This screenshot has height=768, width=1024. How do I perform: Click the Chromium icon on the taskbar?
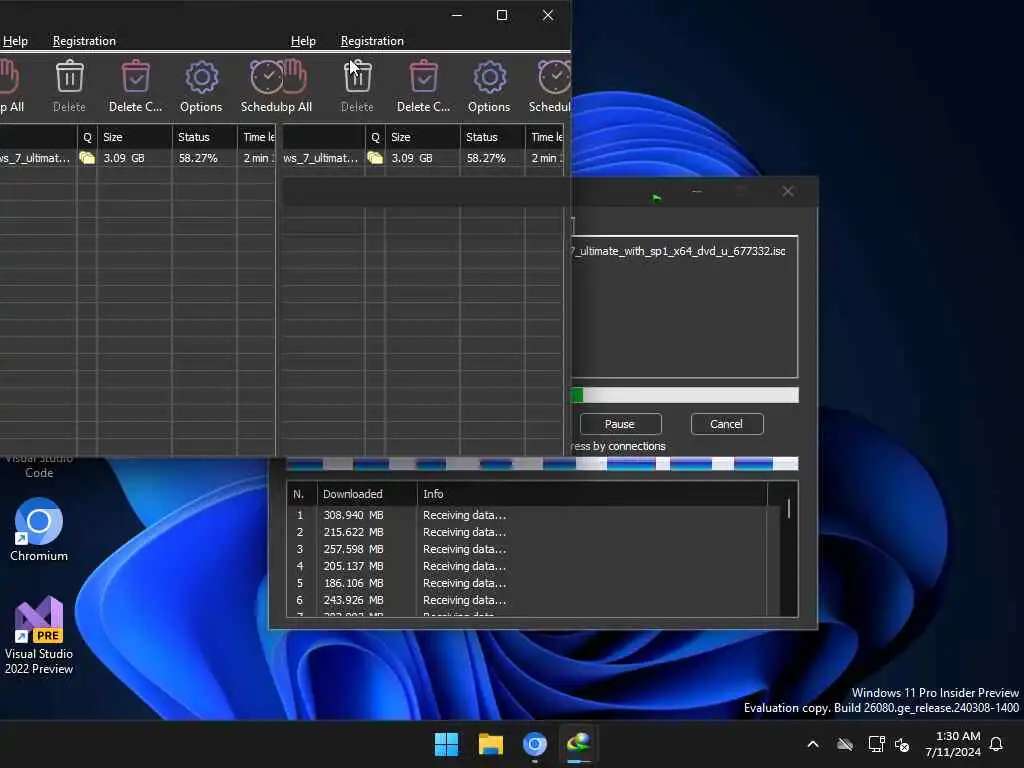pos(534,744)
